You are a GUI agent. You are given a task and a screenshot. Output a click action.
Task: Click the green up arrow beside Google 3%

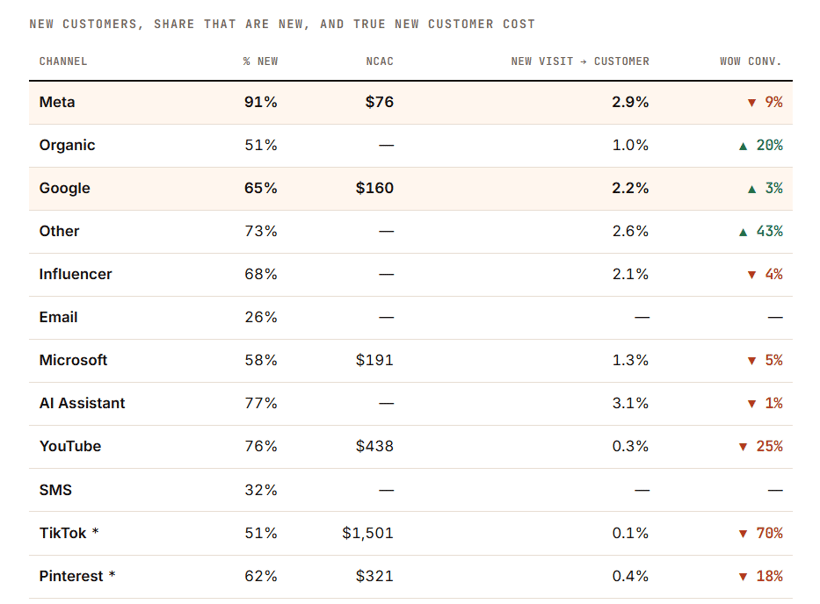click(751, 189)
